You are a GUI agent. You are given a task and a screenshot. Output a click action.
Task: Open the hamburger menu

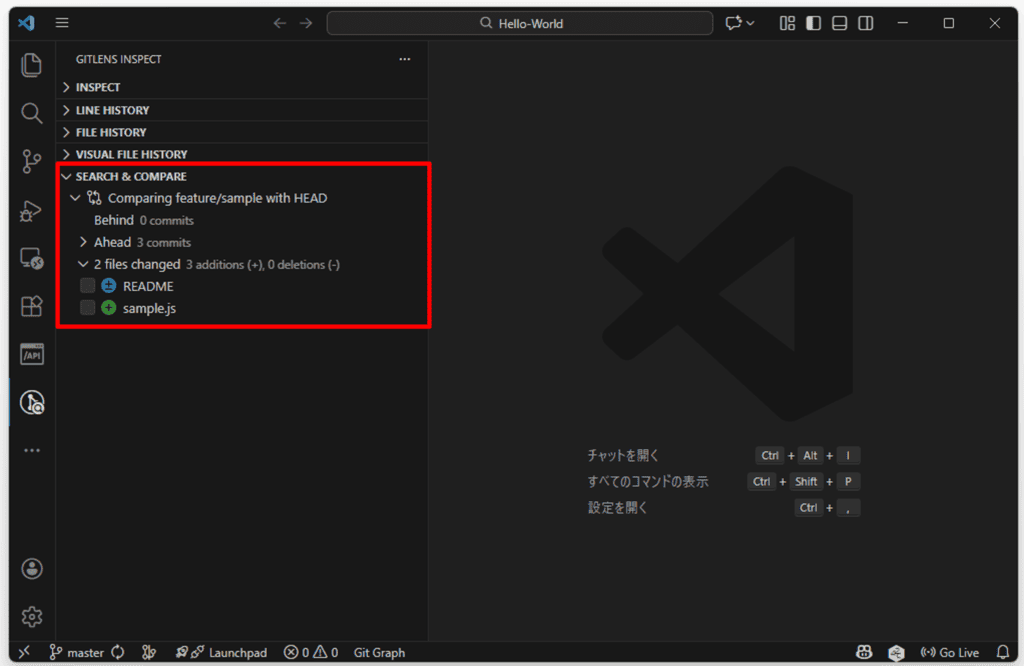click(x=62, y=22)
